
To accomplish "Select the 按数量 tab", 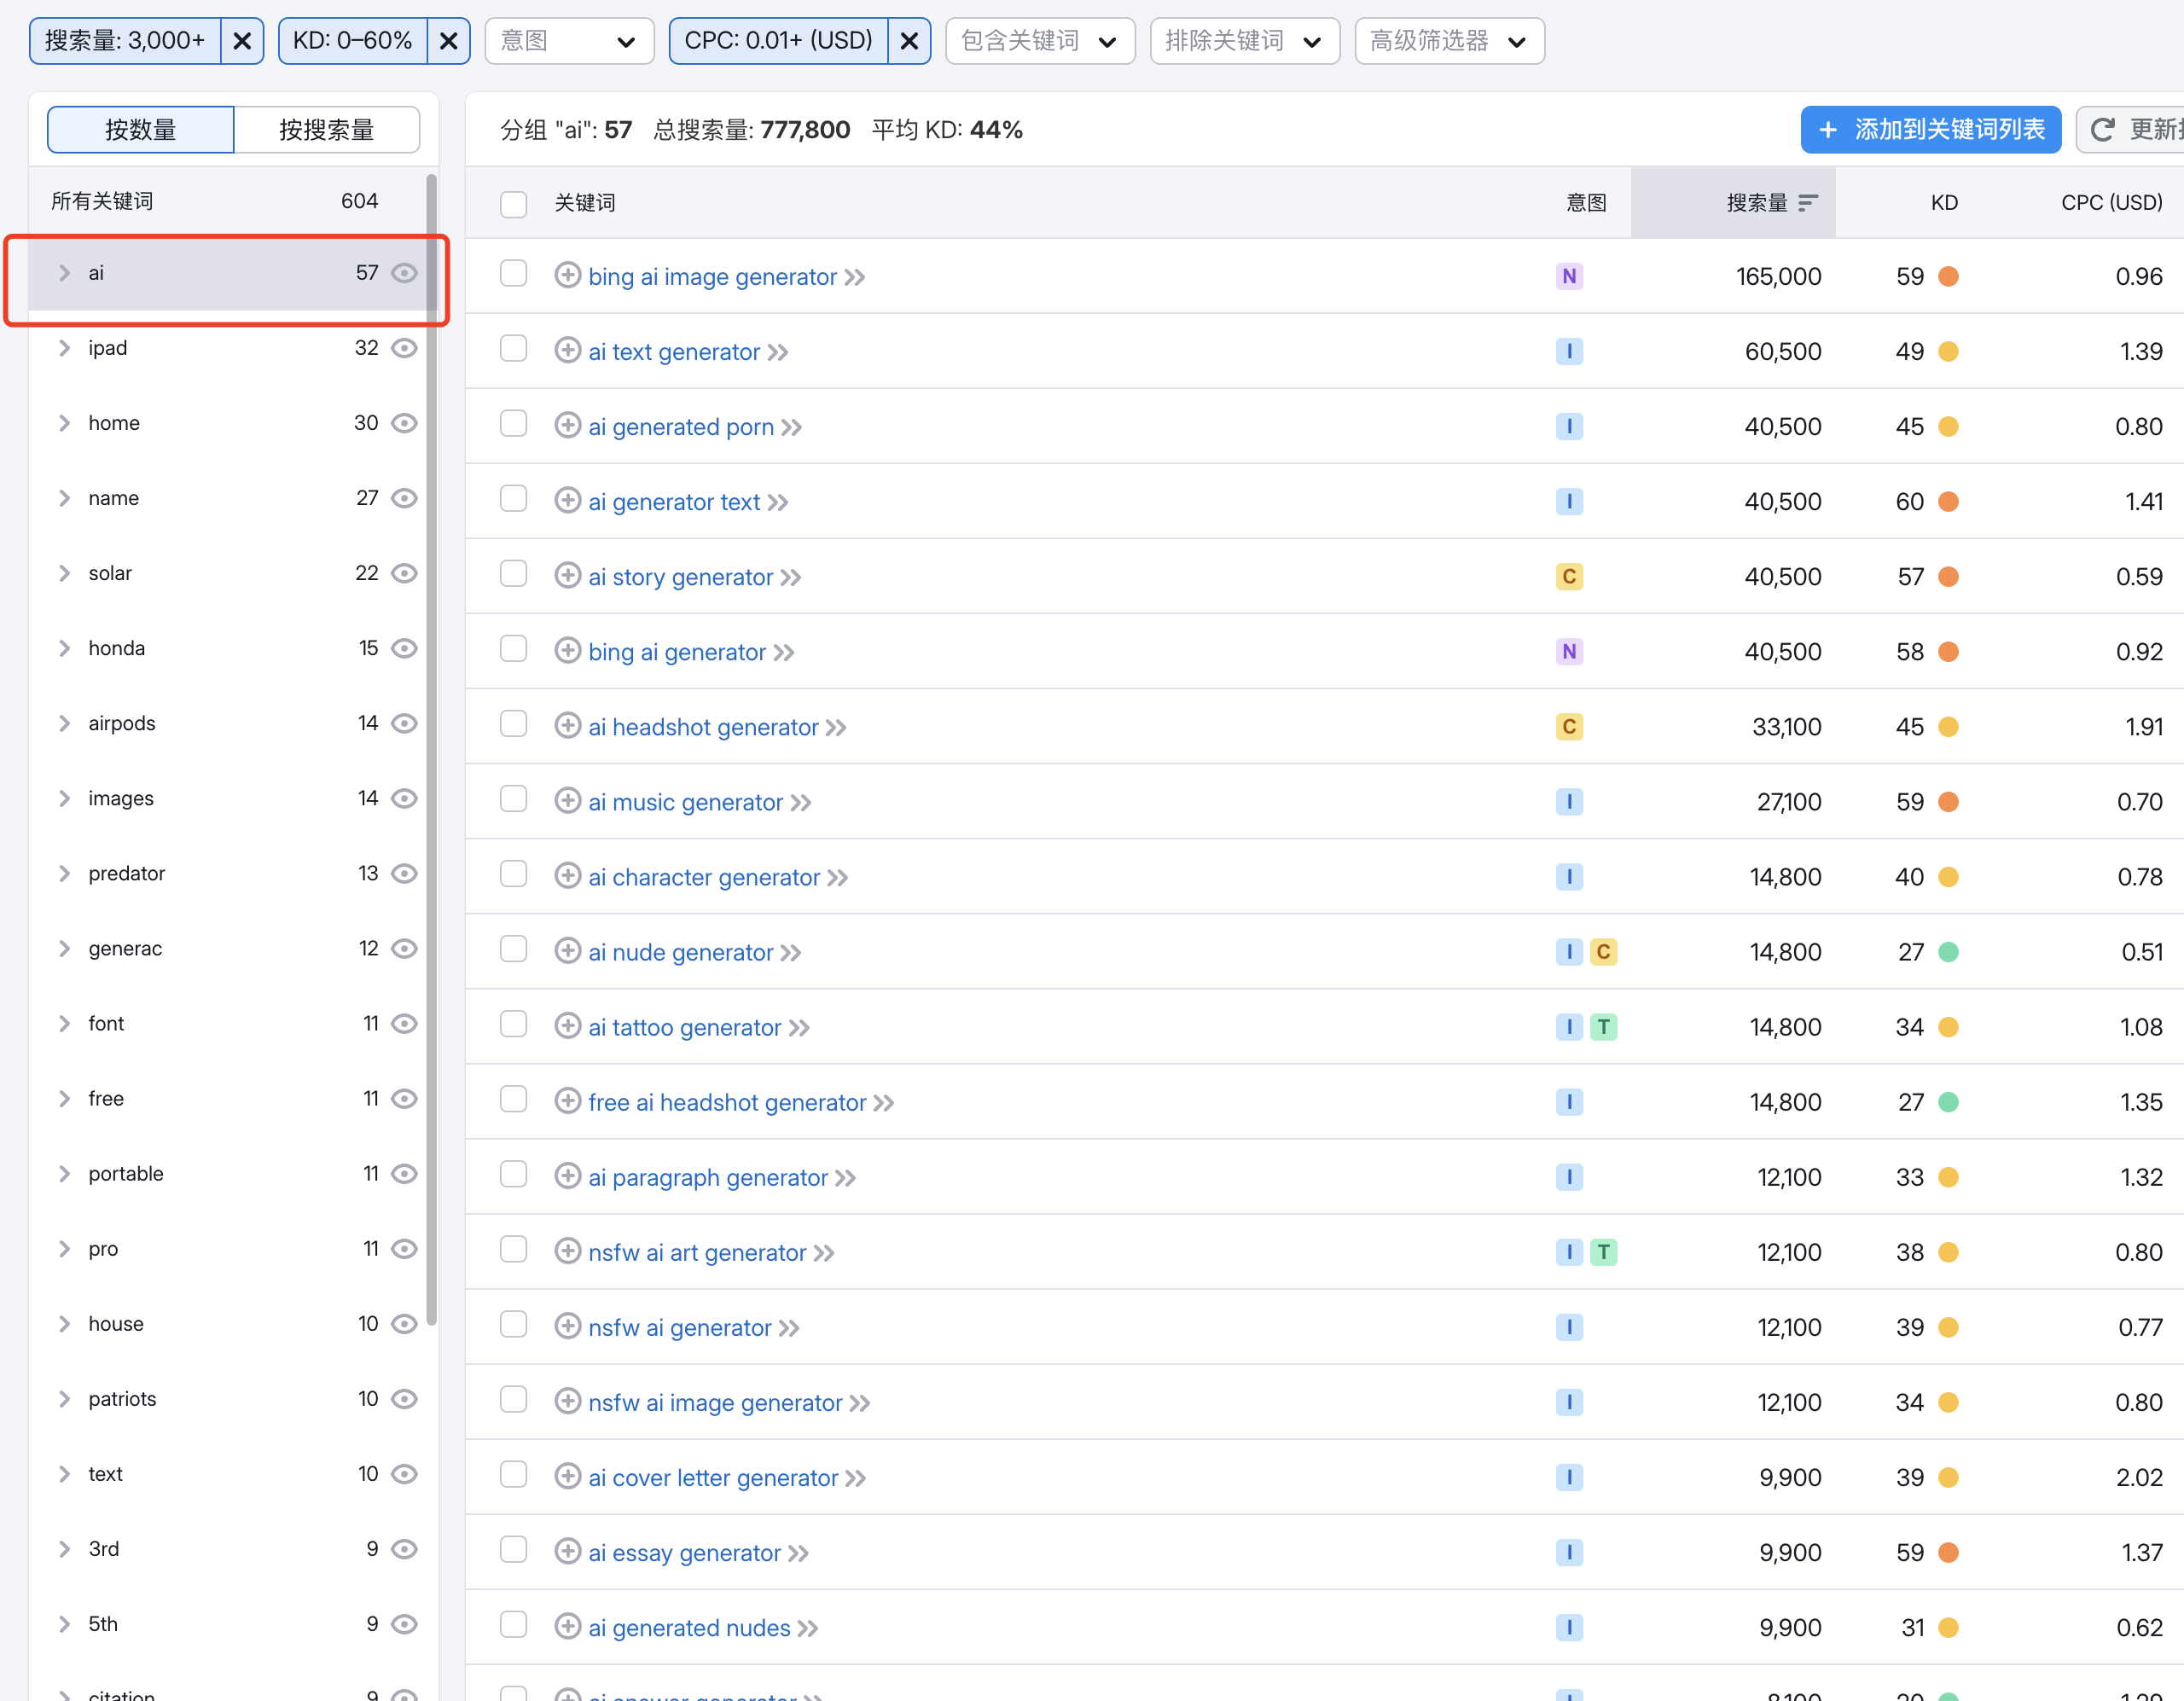I will (141, 130).
